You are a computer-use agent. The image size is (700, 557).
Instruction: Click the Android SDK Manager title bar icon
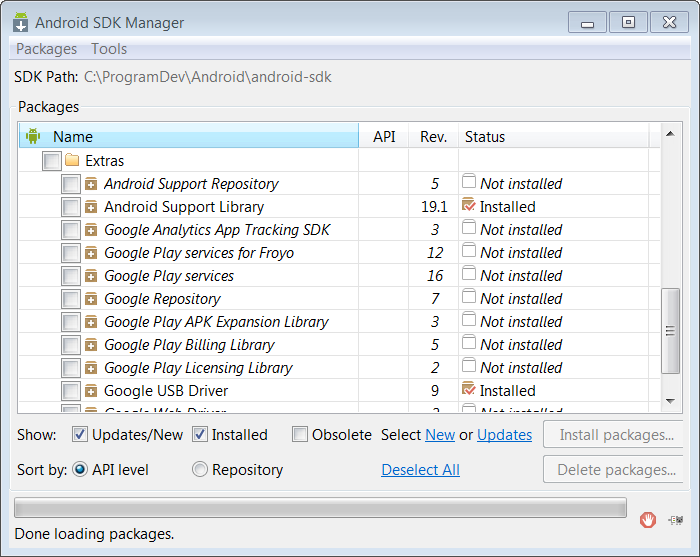[x=20, y=22]
